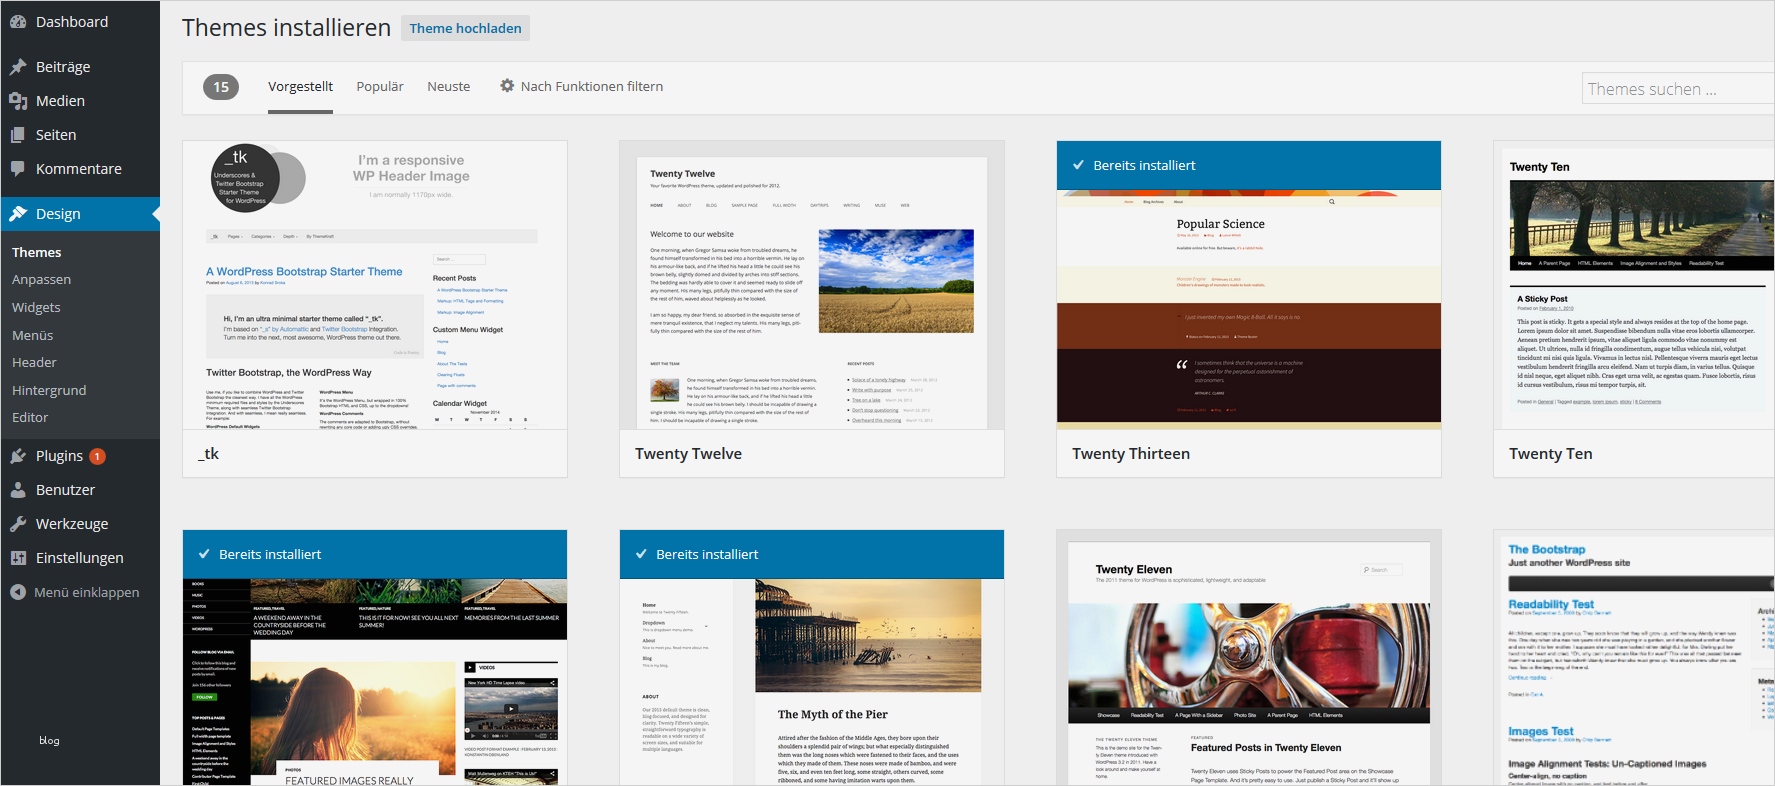Open The Bootstrap theme screenshot

coord(1634,658)
